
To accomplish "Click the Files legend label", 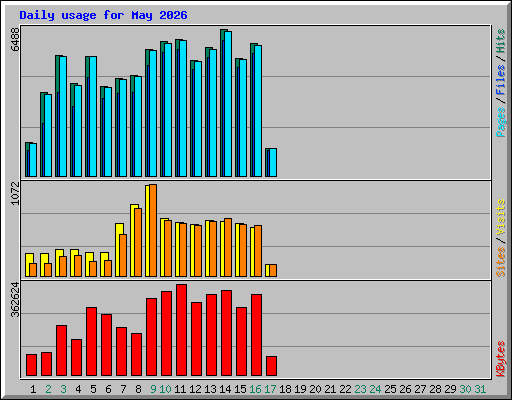I will click(x=501, y=79).
